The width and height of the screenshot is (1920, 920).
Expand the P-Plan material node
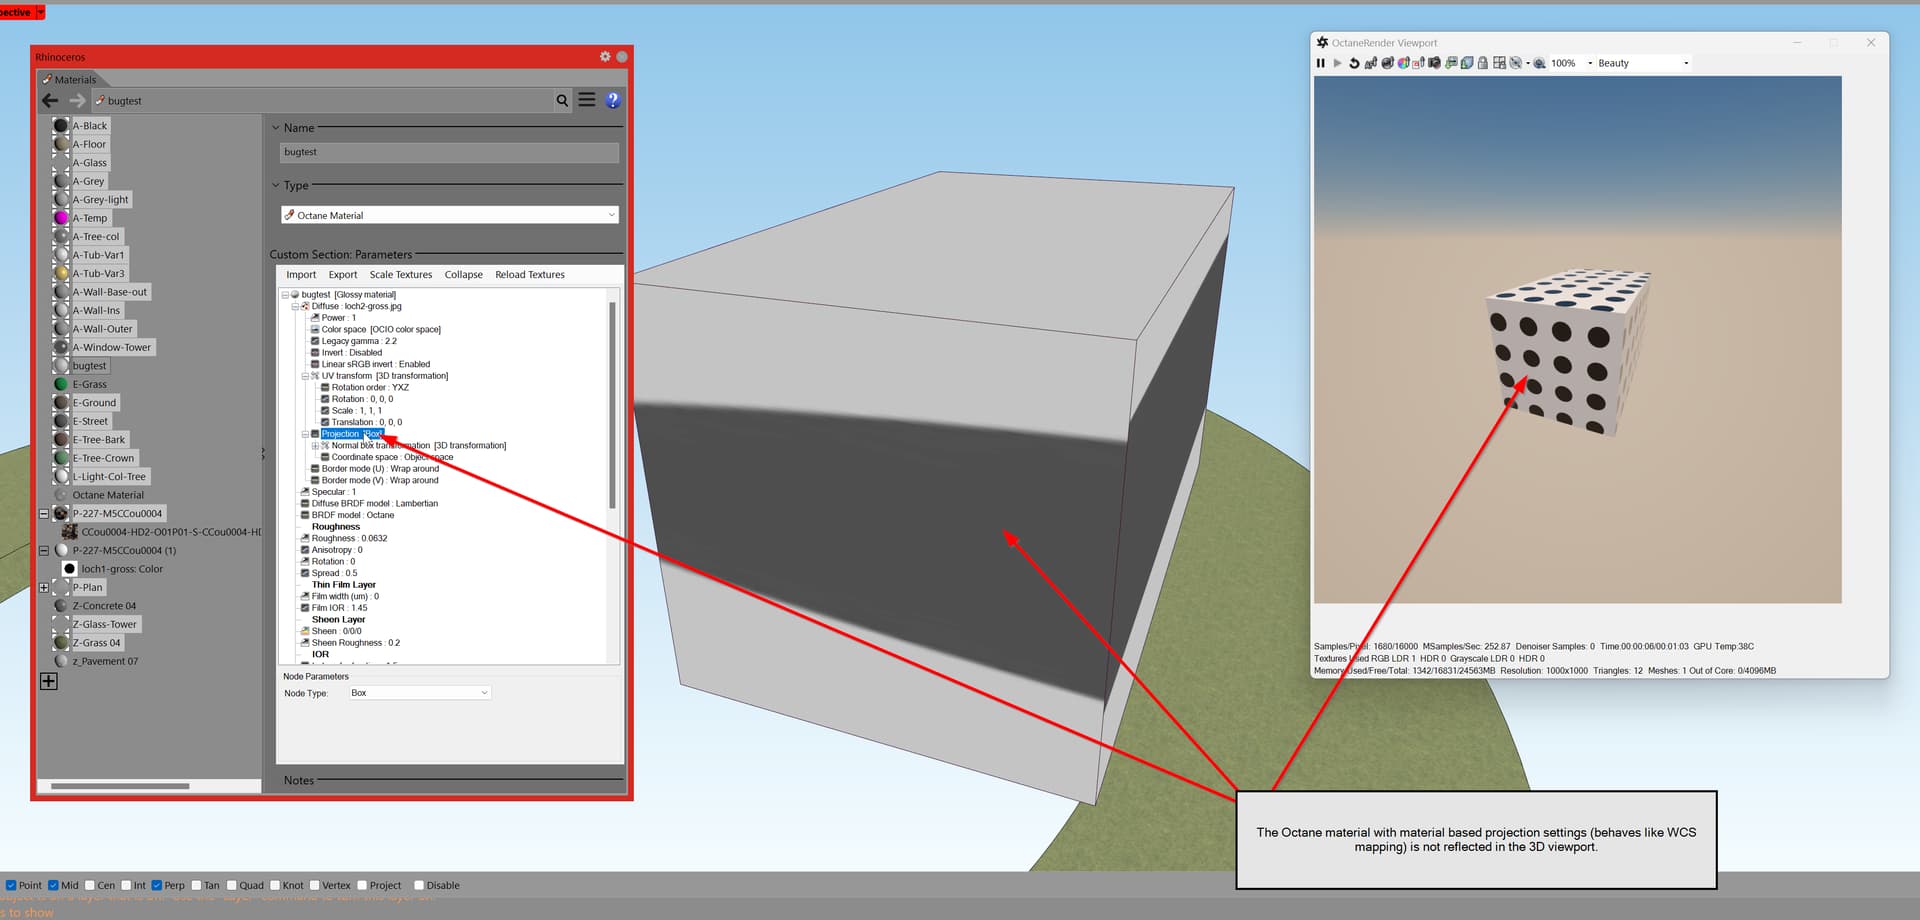click(x=44, y=588)
